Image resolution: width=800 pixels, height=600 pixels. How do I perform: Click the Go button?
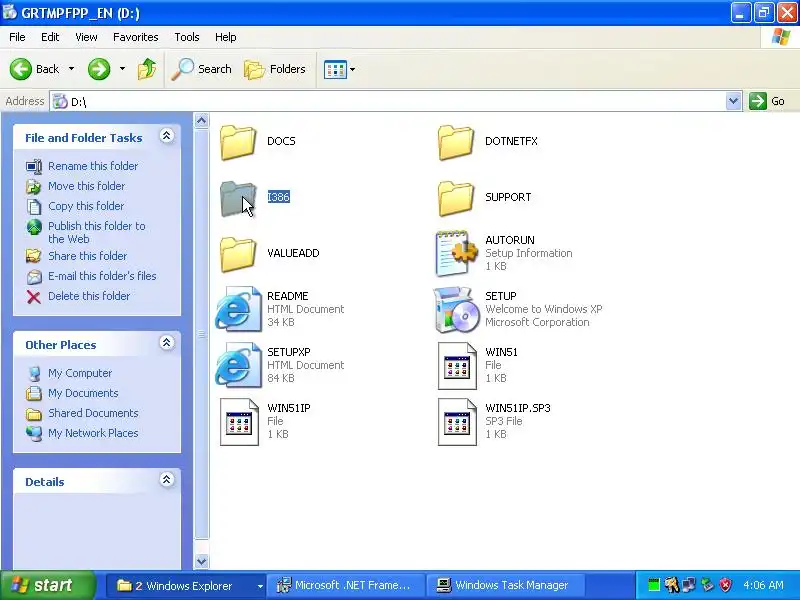(x=768, y=101)
